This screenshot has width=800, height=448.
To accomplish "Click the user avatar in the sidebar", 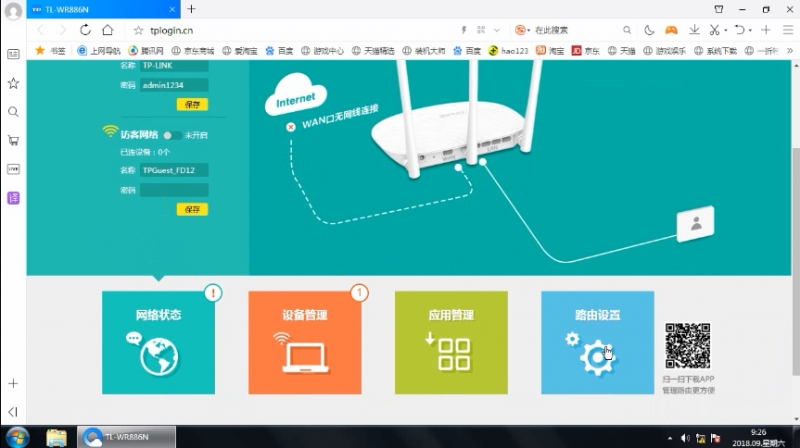I will 13,11.
